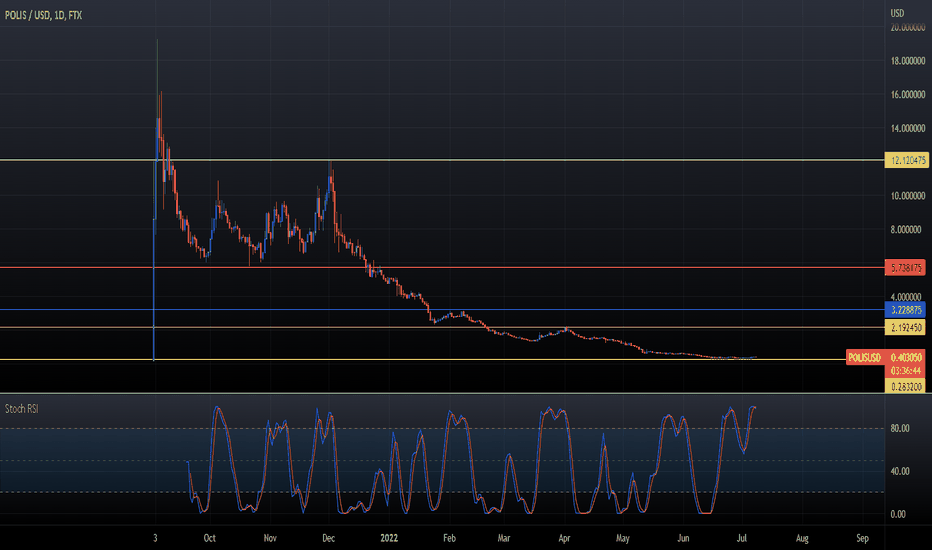This screenshot has height=550, width=932.
Task: Select the yellow horizontal line at 12.12
Action: coord(442,160)
